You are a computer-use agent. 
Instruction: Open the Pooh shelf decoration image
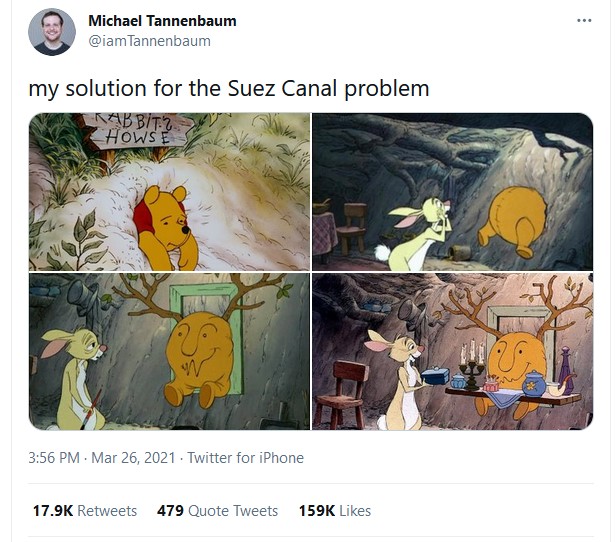[x=453, y=351]
